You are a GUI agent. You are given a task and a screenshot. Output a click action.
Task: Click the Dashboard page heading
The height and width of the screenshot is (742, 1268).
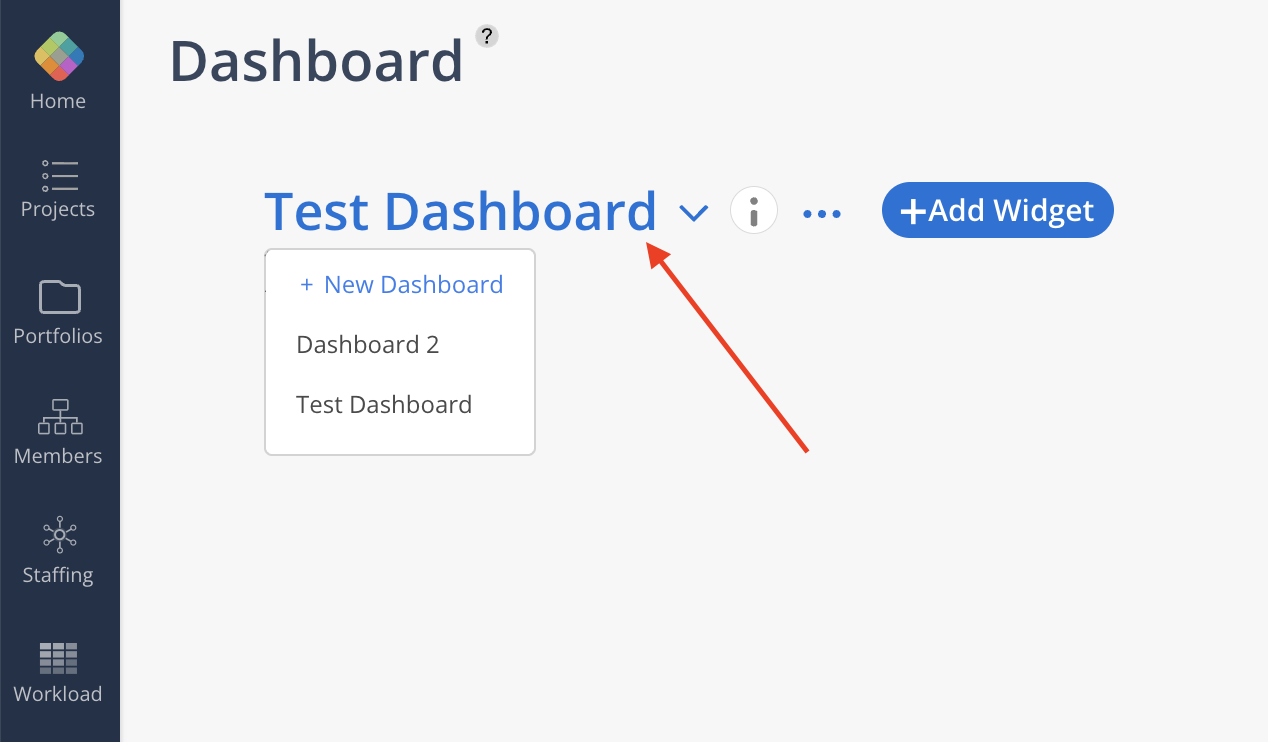(x=316, y=61)
